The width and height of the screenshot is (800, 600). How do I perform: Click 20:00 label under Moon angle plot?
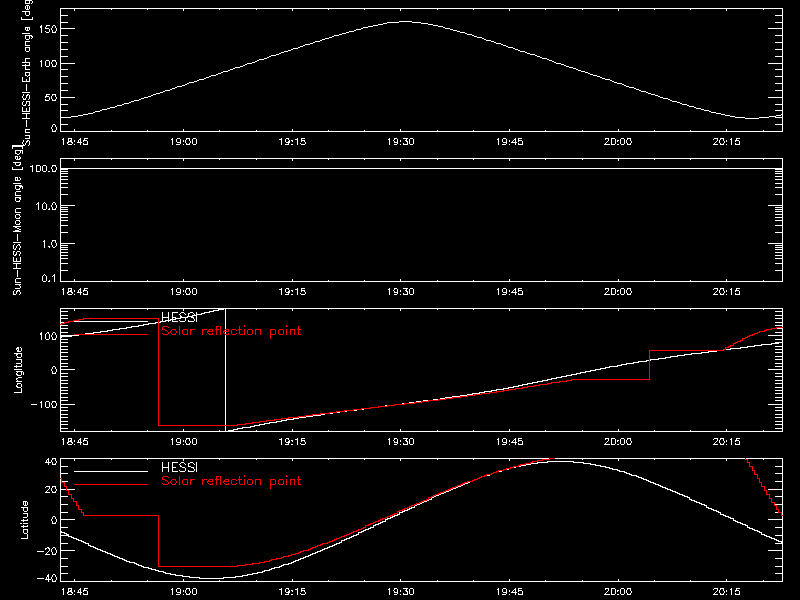tap(618, 292)
